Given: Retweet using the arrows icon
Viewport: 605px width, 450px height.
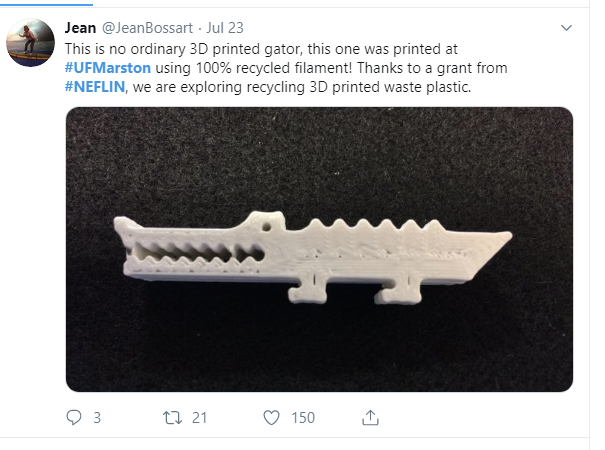Looking at the screenshot, I should coord(170,417).
